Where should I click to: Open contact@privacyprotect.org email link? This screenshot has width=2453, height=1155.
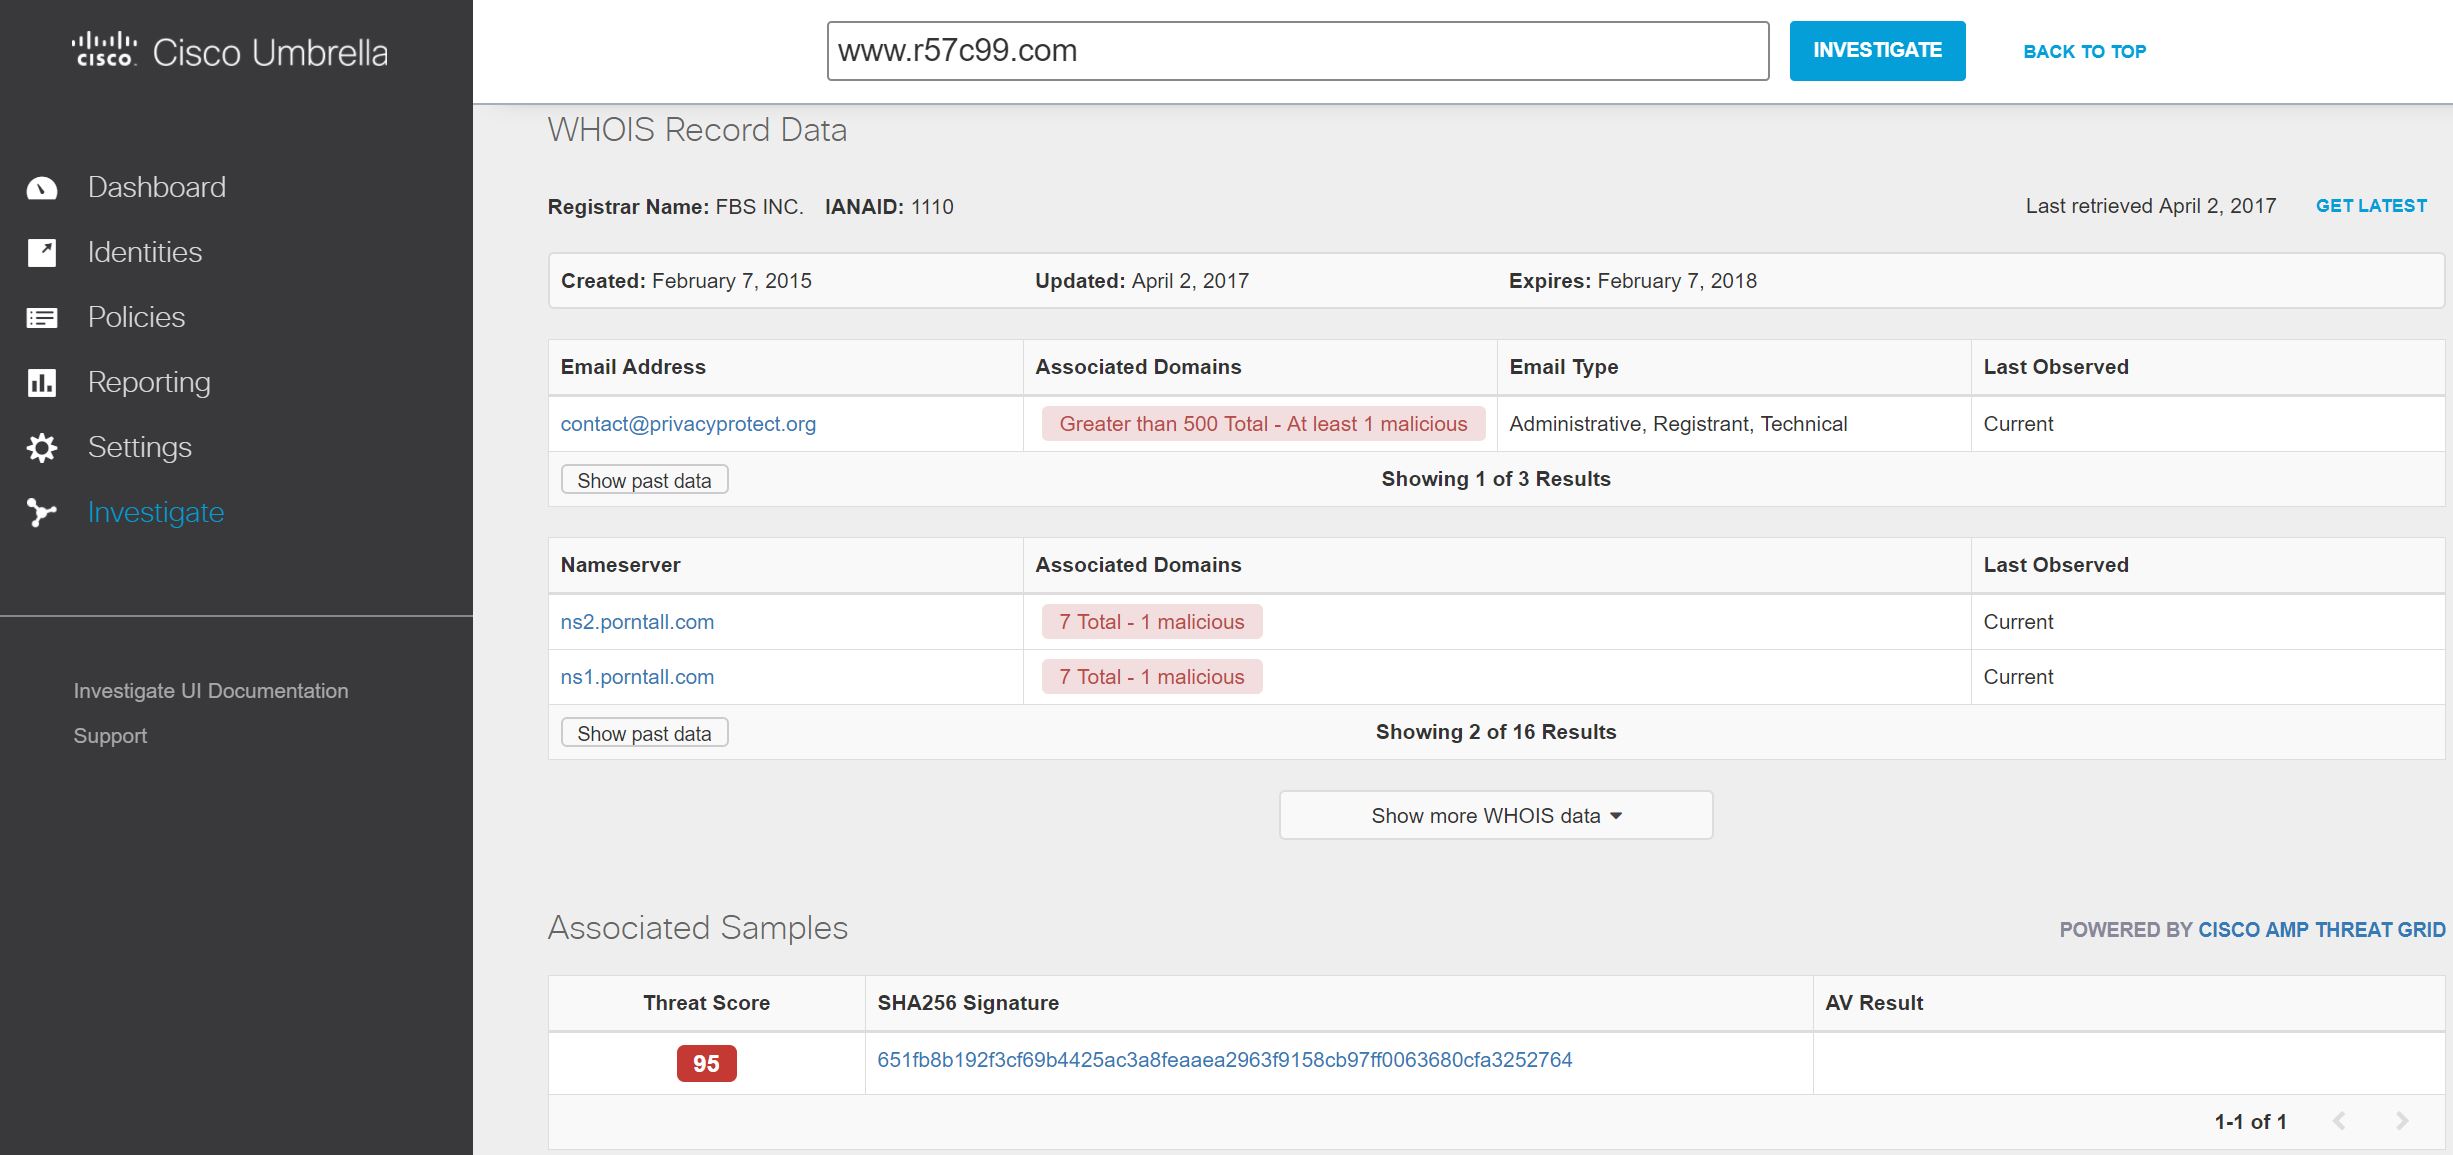coord(688,424)
